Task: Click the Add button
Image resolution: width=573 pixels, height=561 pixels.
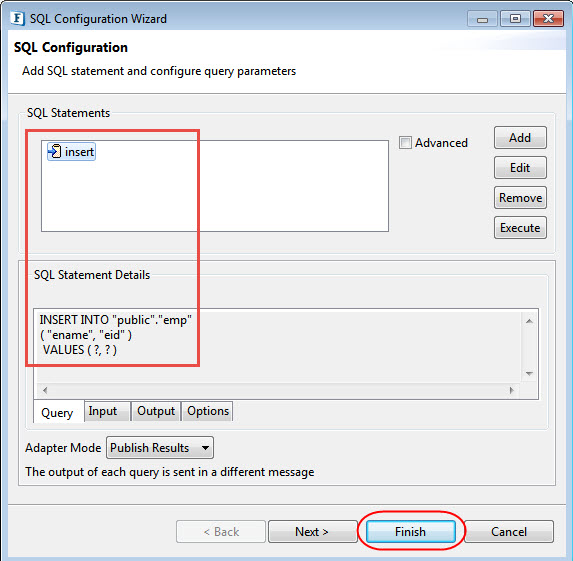Action: click(x=520, y=138)
